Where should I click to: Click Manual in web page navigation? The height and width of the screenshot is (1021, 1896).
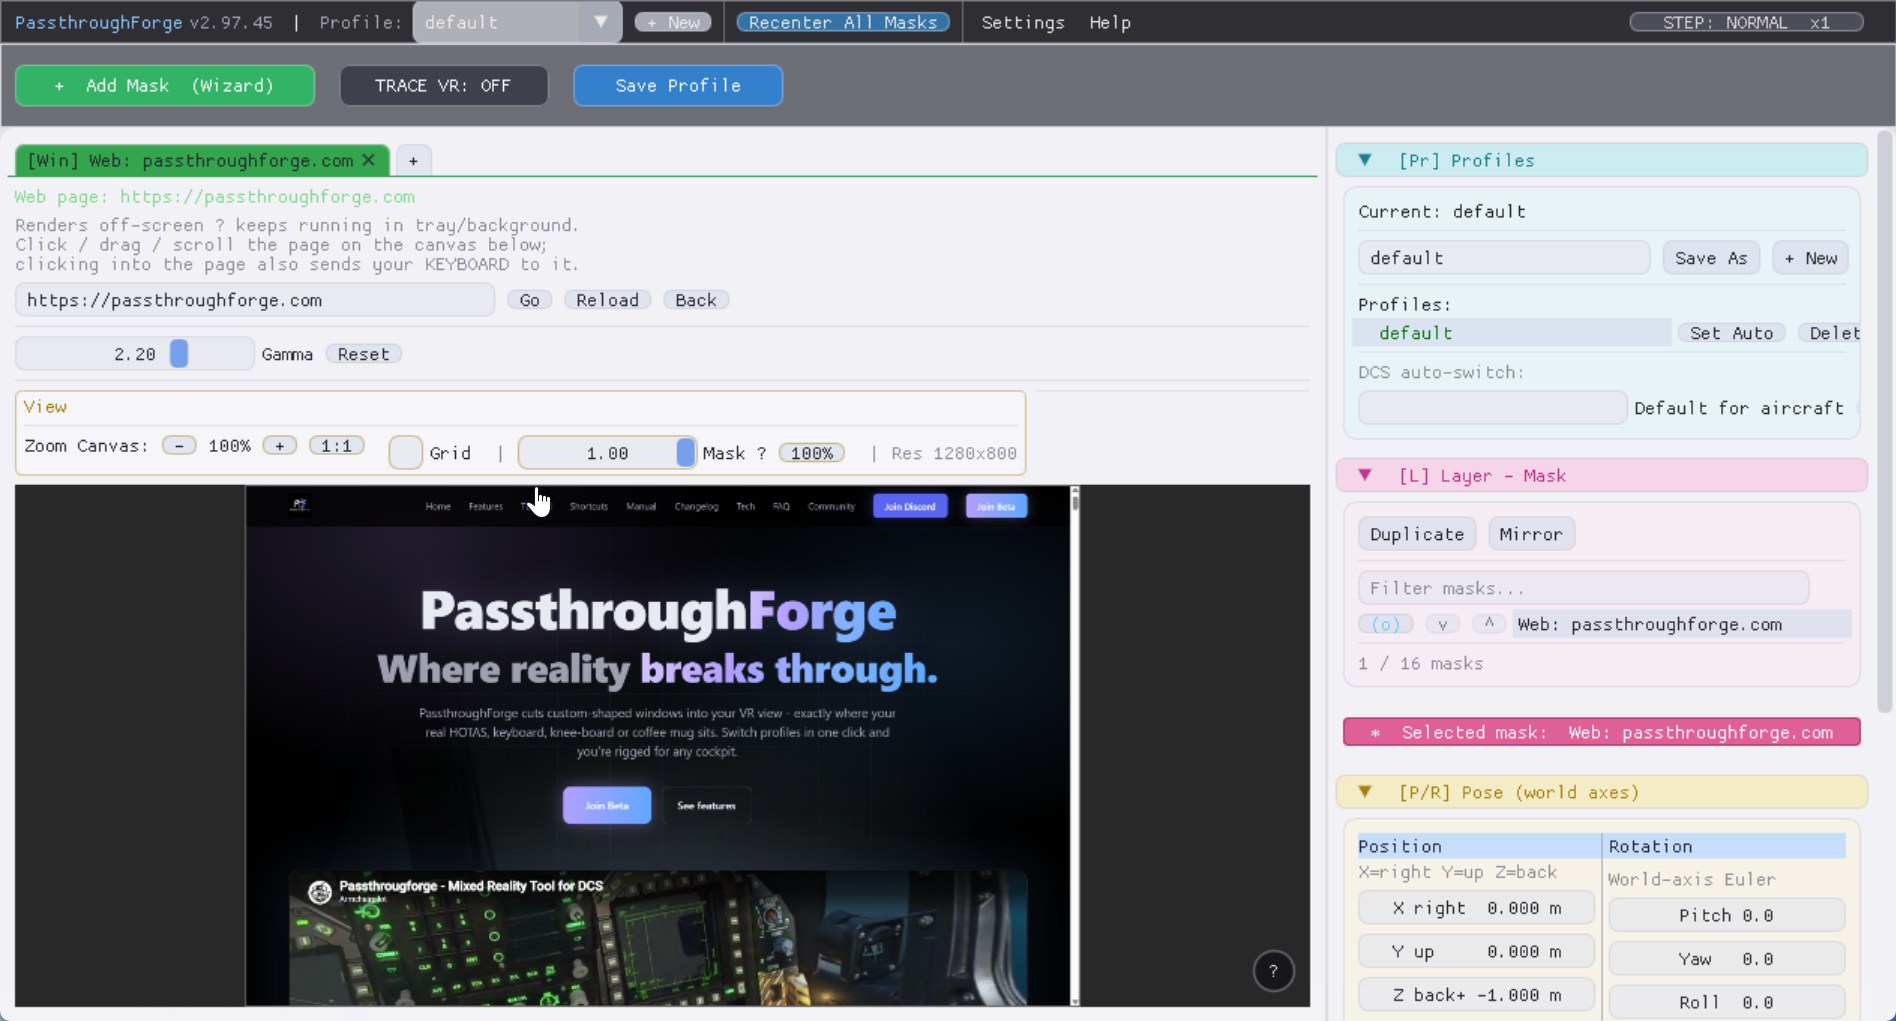pyautogui.click(x=641, y=507)
